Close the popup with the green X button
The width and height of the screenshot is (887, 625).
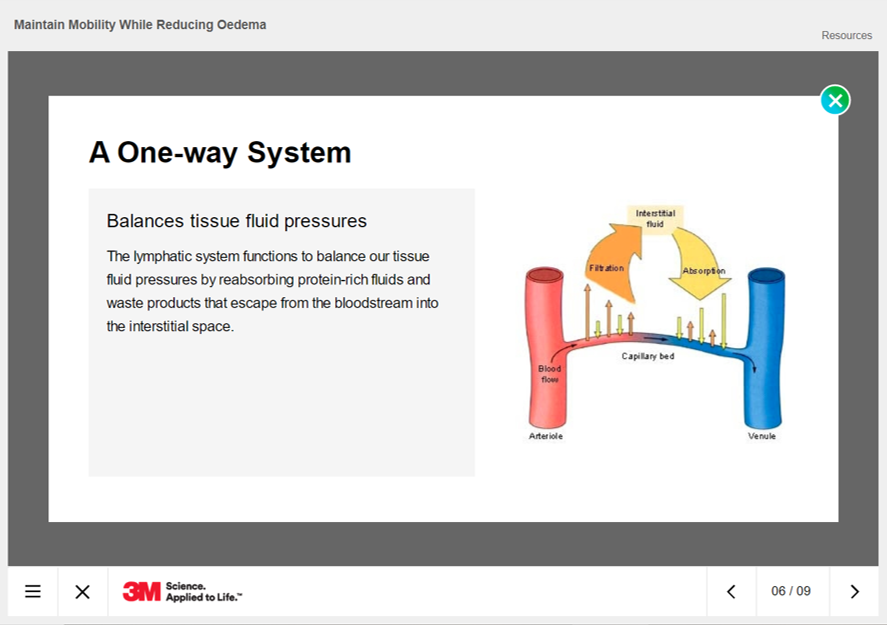click(x=835, y=100)
